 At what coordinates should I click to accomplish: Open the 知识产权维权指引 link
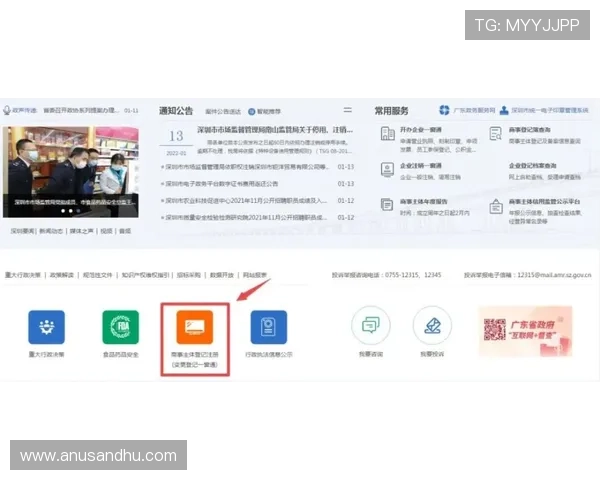(145, 275)
